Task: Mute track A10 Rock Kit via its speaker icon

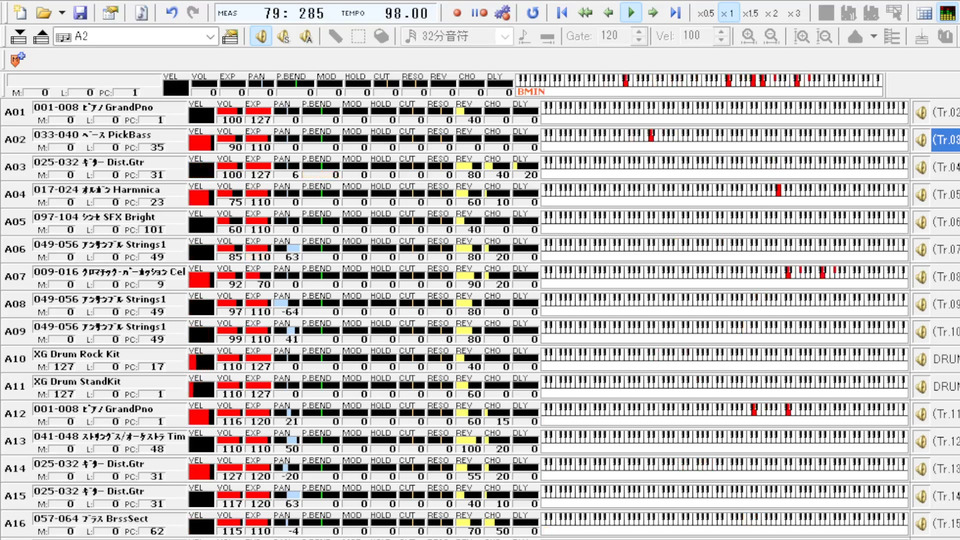Action: coord(921,359)
